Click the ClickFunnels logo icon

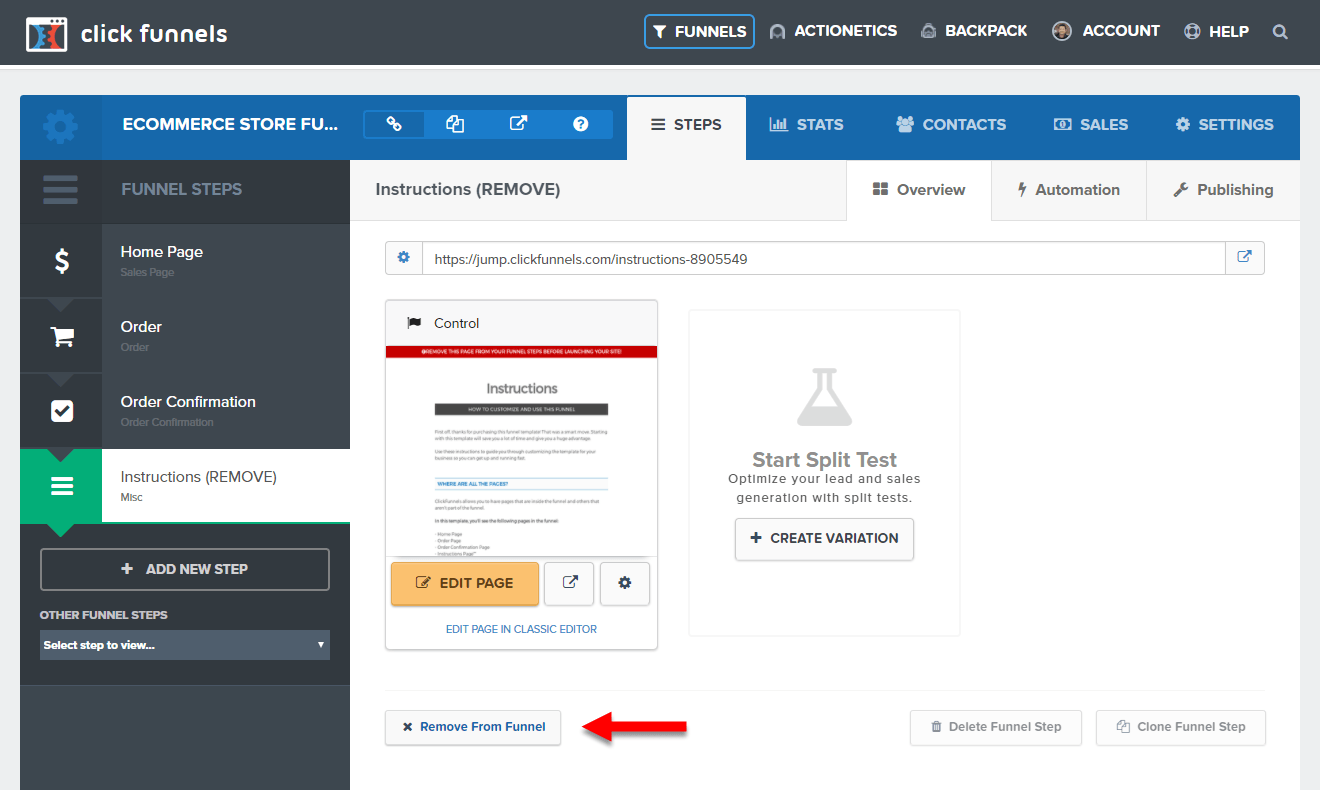click(46, 33)
